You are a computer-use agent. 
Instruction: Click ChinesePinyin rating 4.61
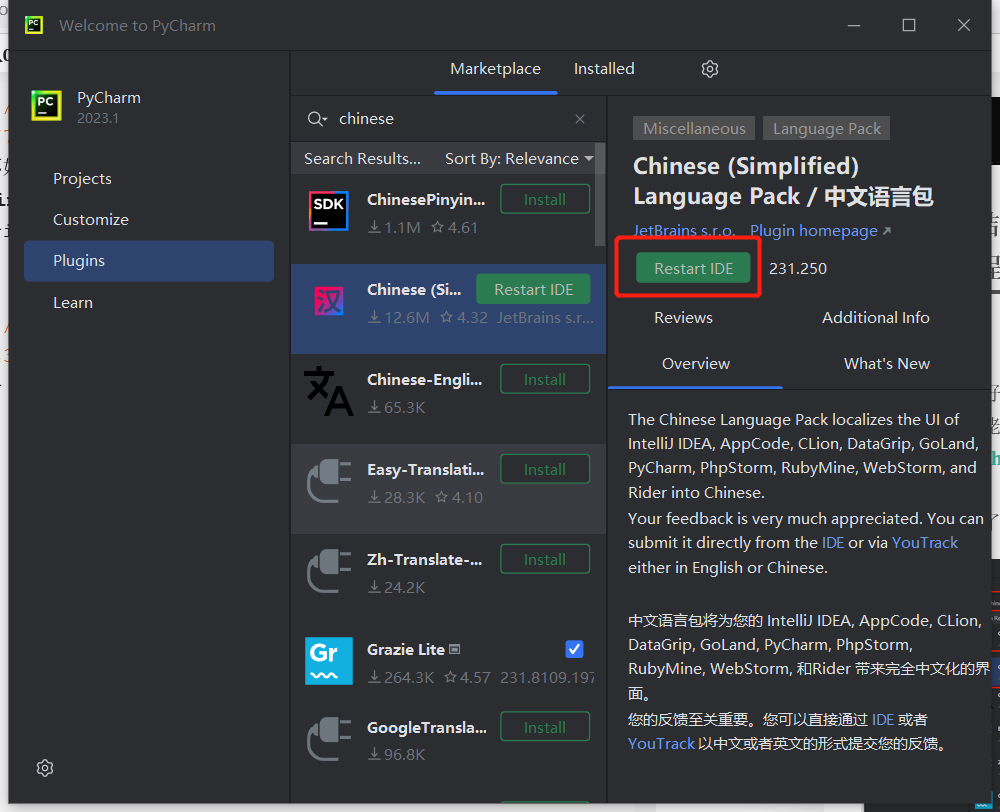455,227
